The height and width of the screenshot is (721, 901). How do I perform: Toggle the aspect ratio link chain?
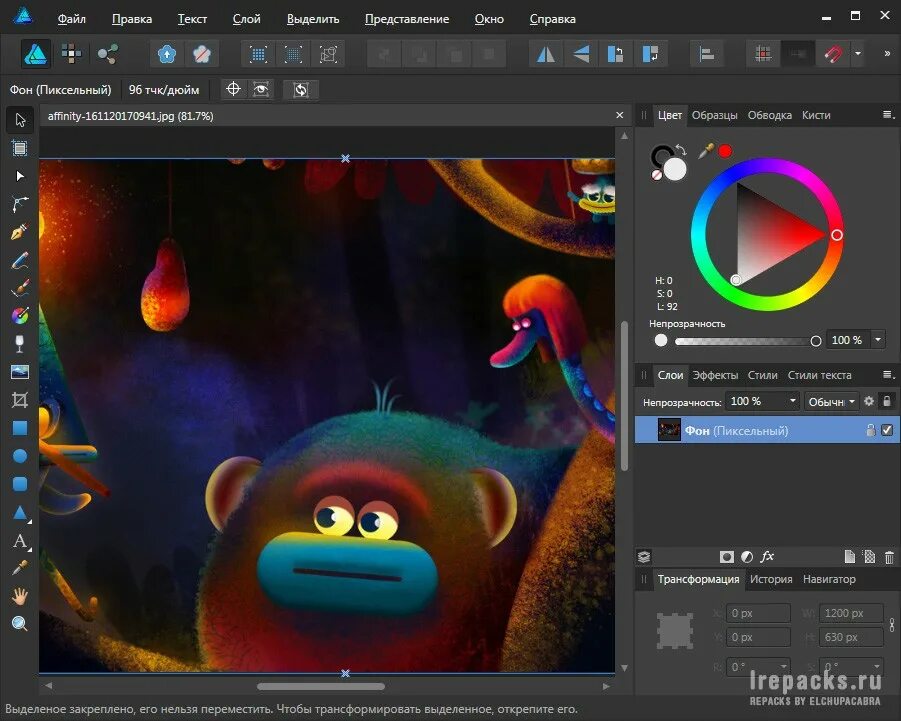(892, 624)
